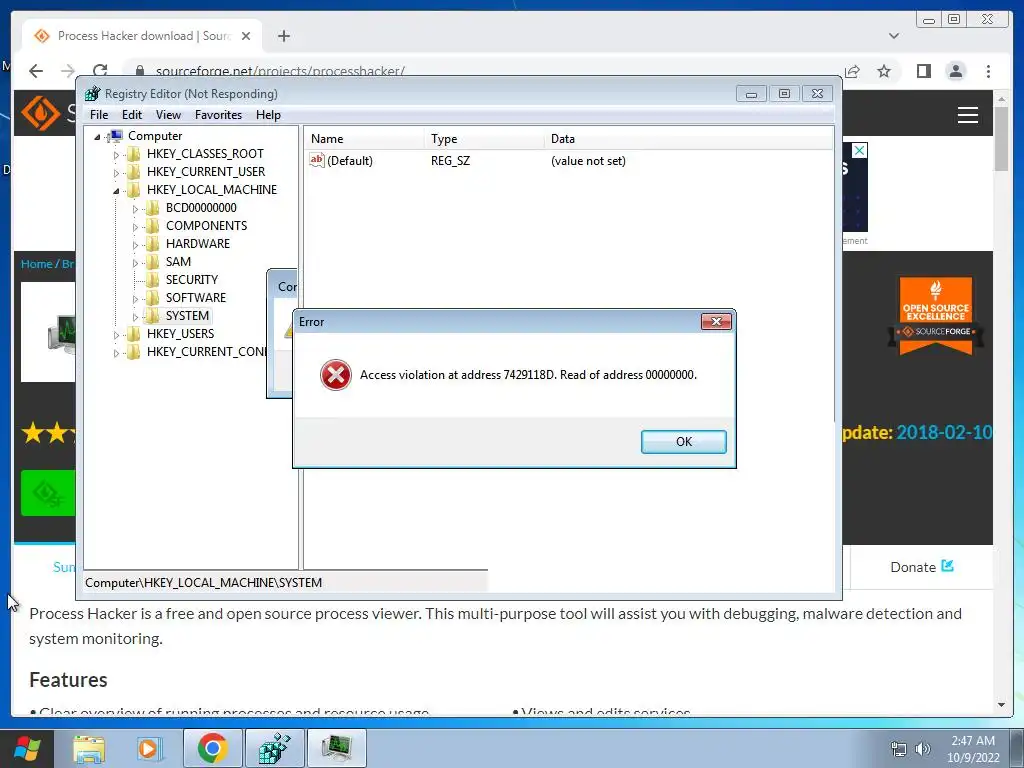Click HKEY_CLASSES_ROOT folder icon
Image resolution: width=1024 pixels, height=768 pixels.
pos(133,153)
